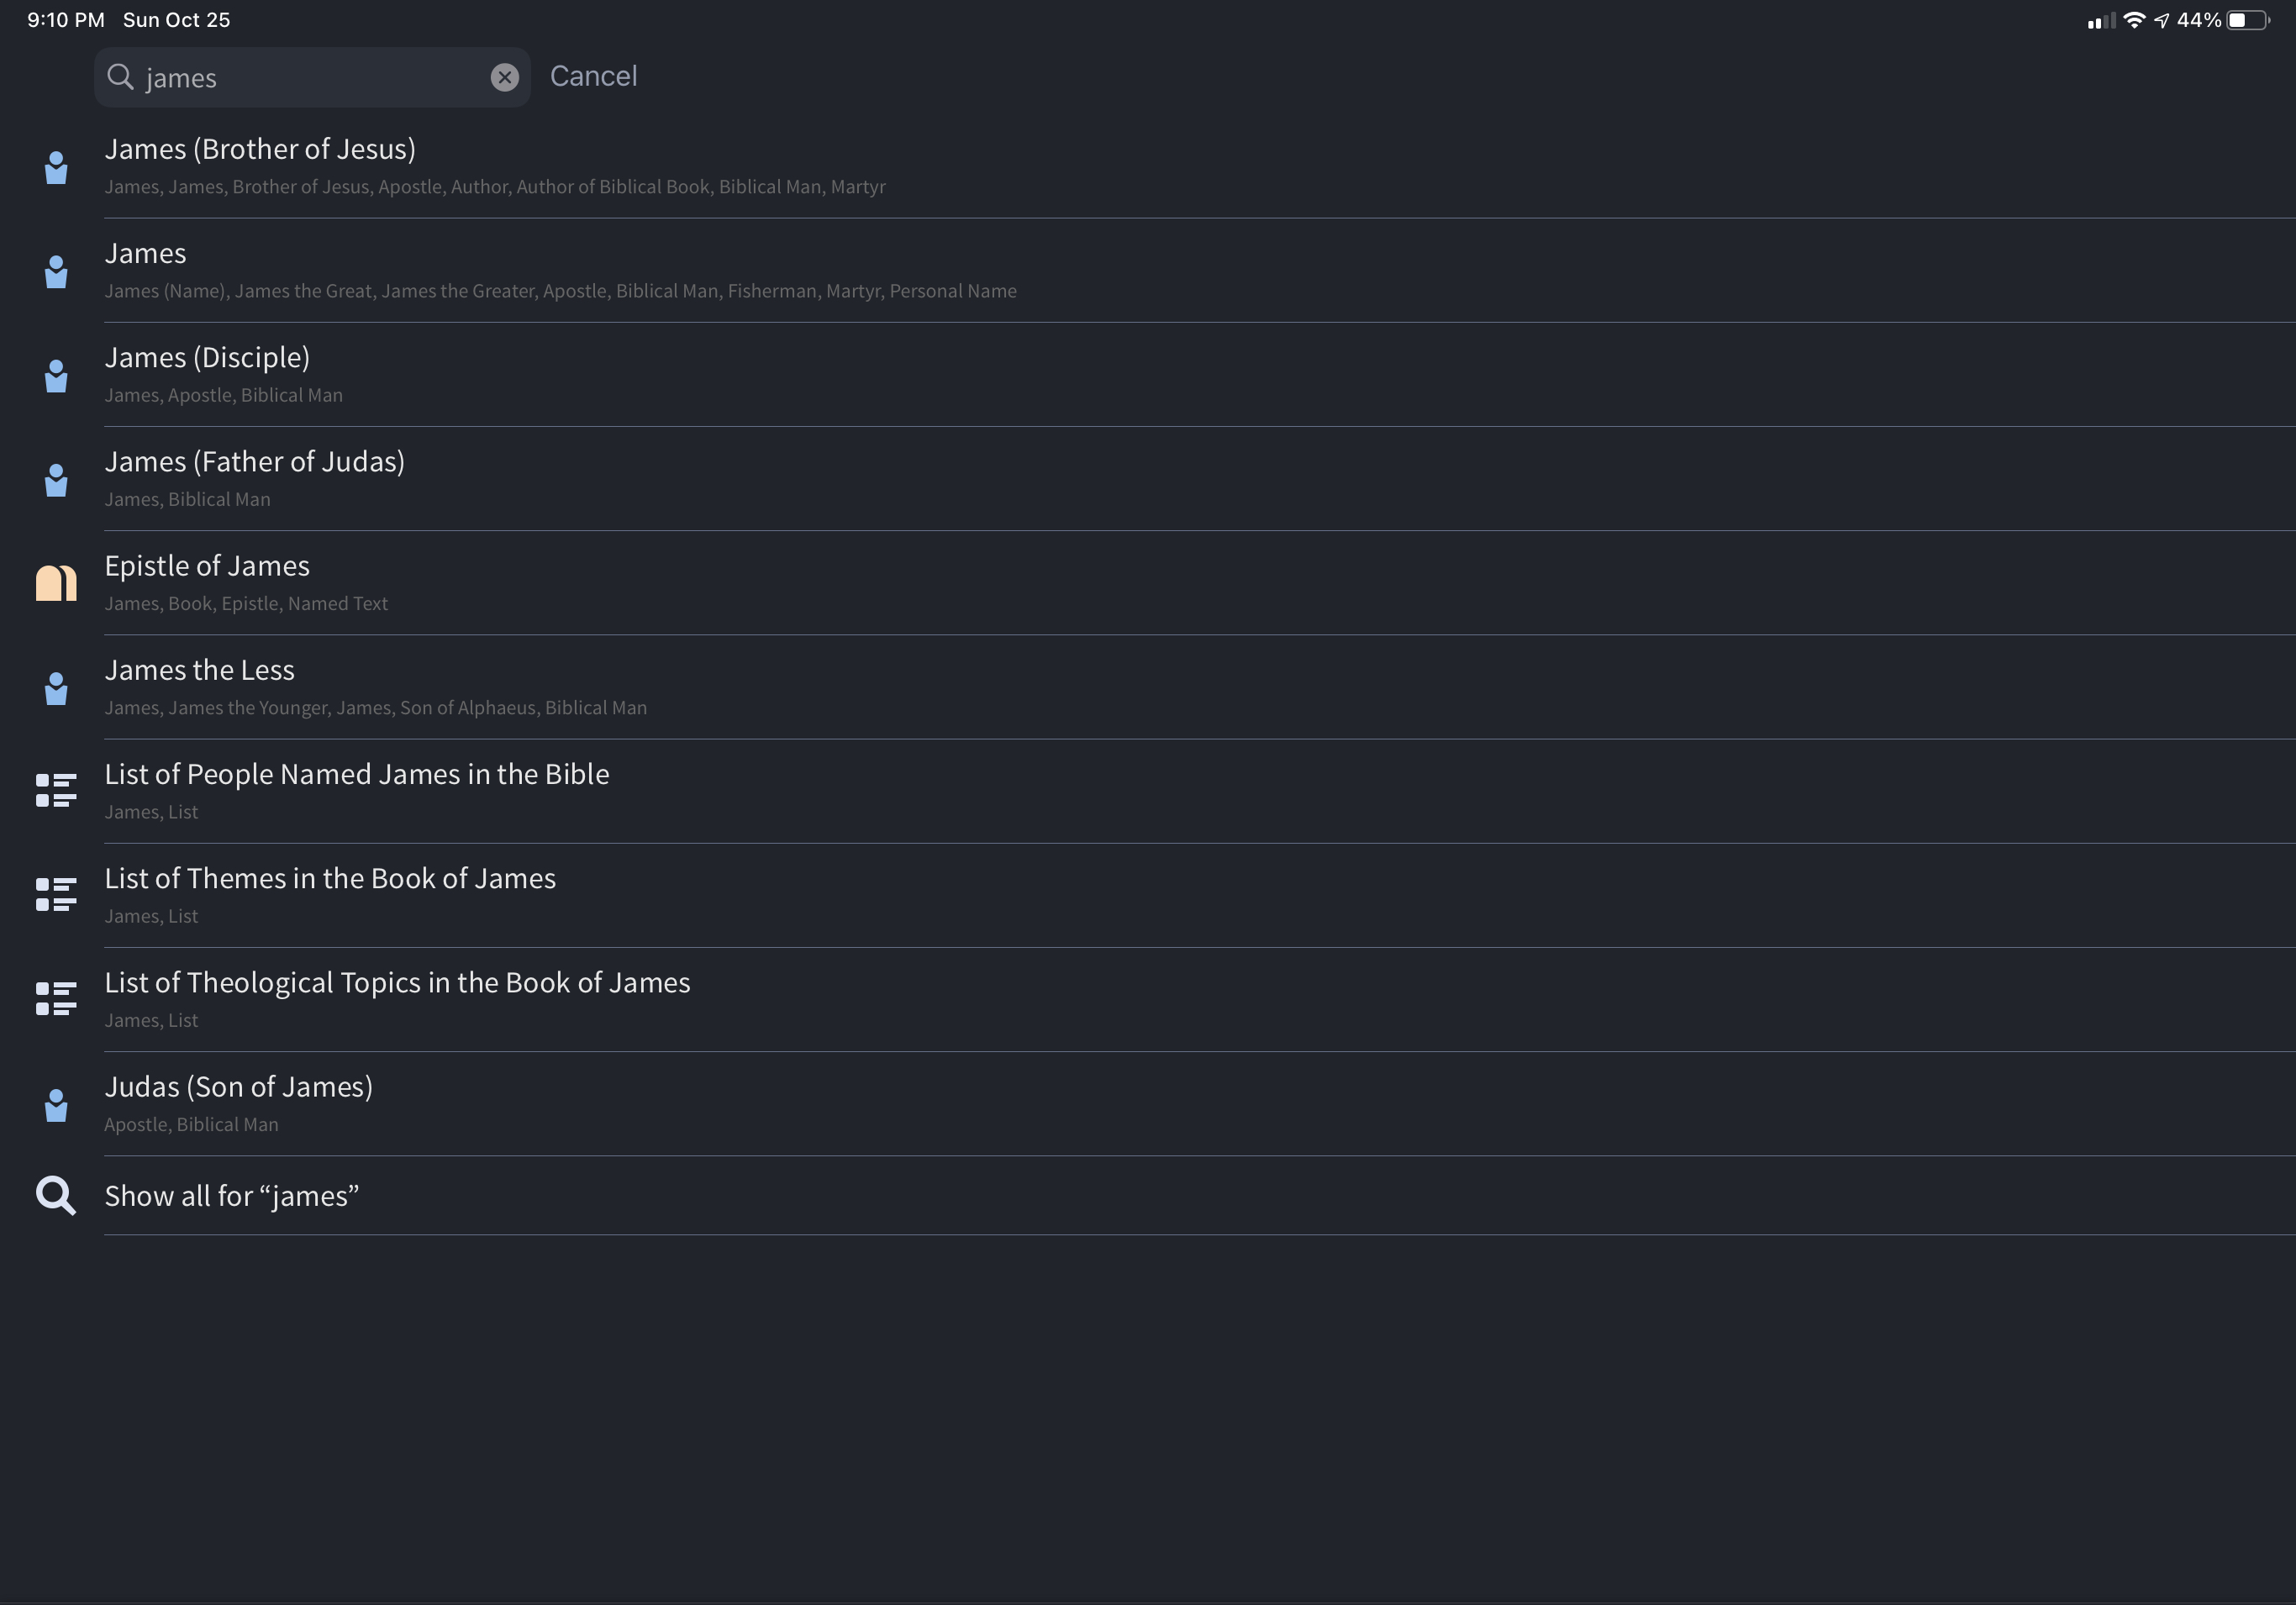Screen dimensions: 2296x1605
Task: Select the person icon for Judas (Son of James)
Action: (x=56, y=1104)
